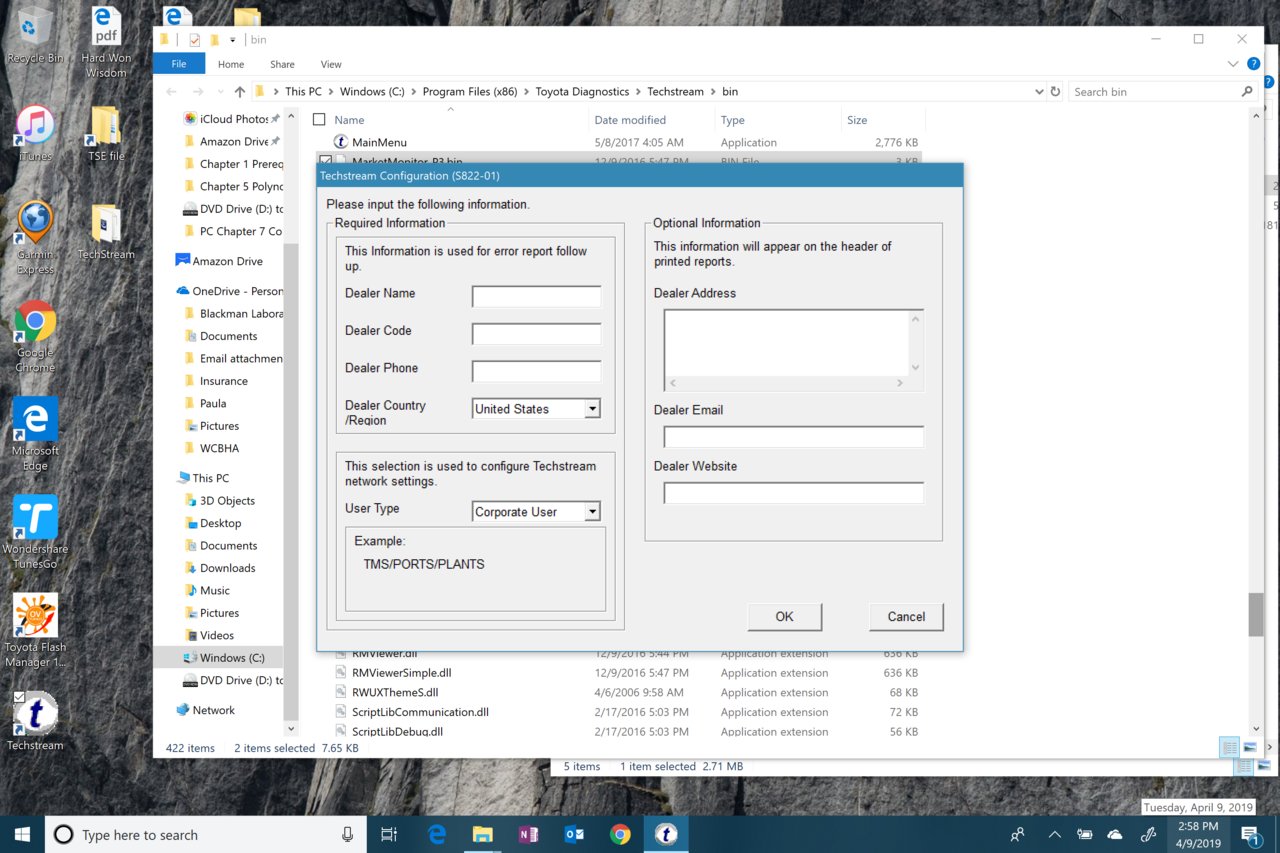Expand address bar history dropdown
The height and width of the screenshot is (853, 1280).
pos(1038,91)
